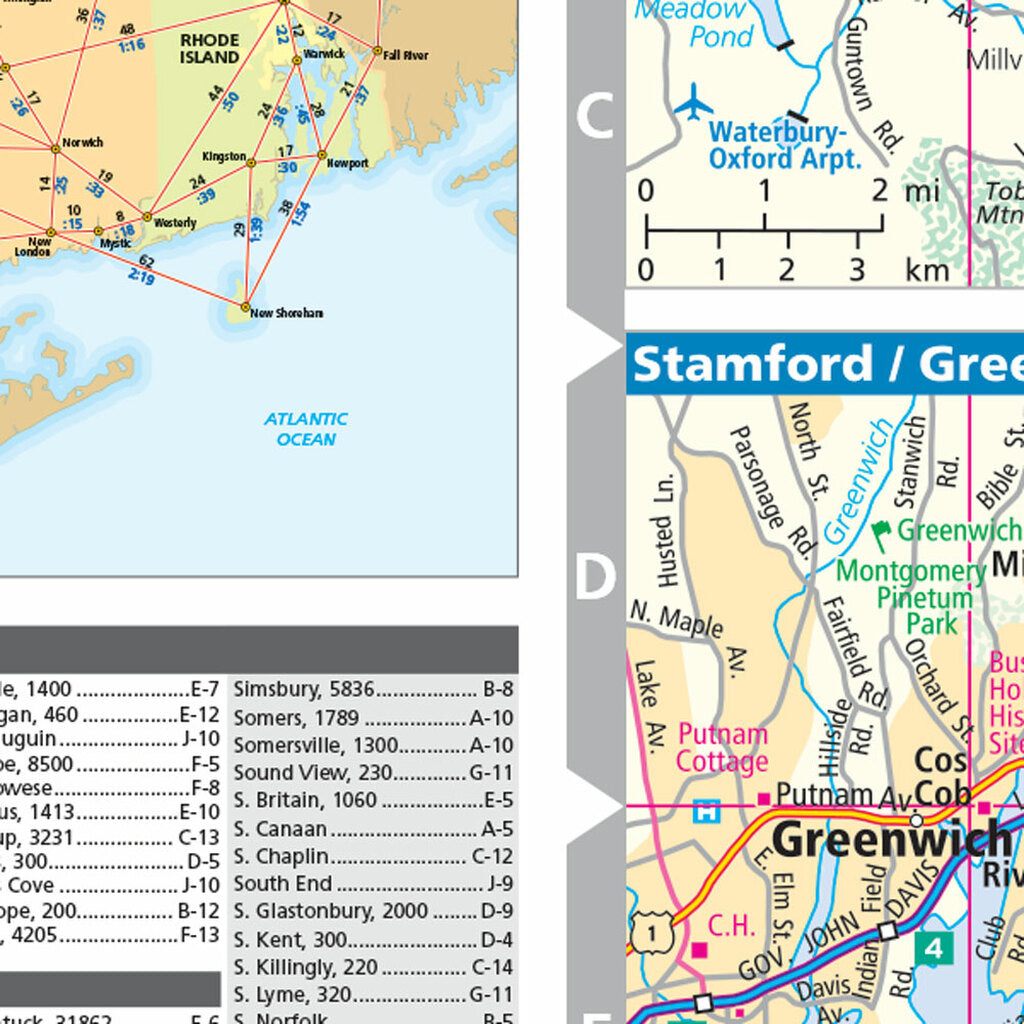Click the Stamford / Greenwich map title banner
1024x1024 pixels.
825,364
